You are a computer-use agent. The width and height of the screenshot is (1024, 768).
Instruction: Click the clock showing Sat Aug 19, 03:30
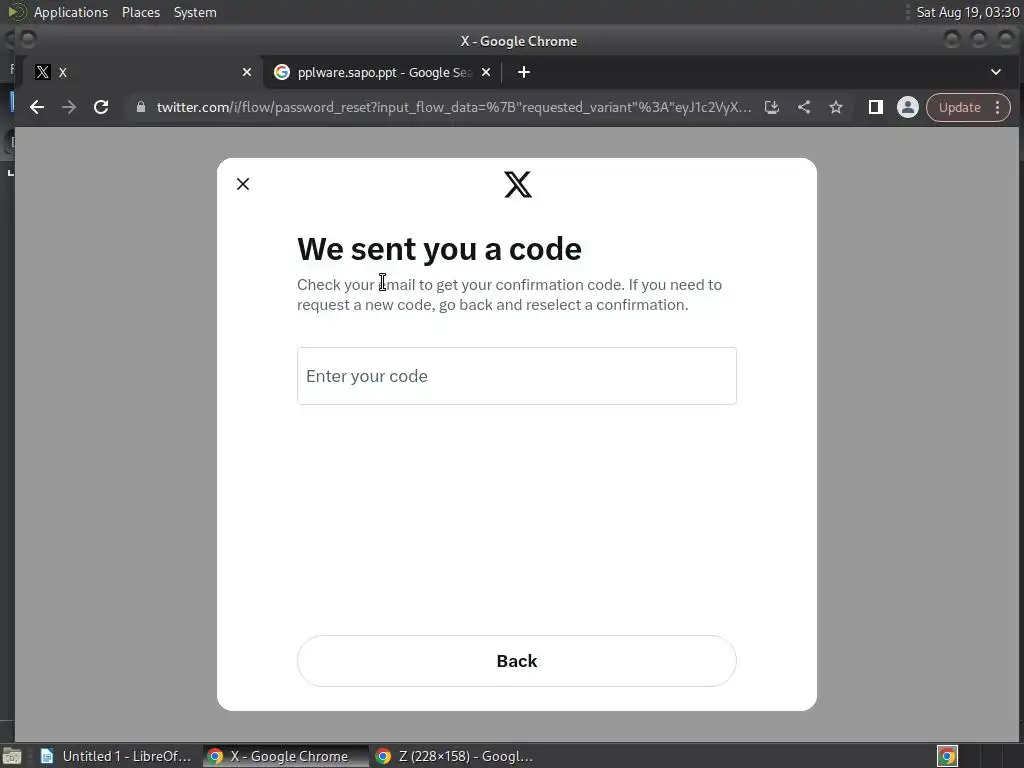tap(967, 12)
